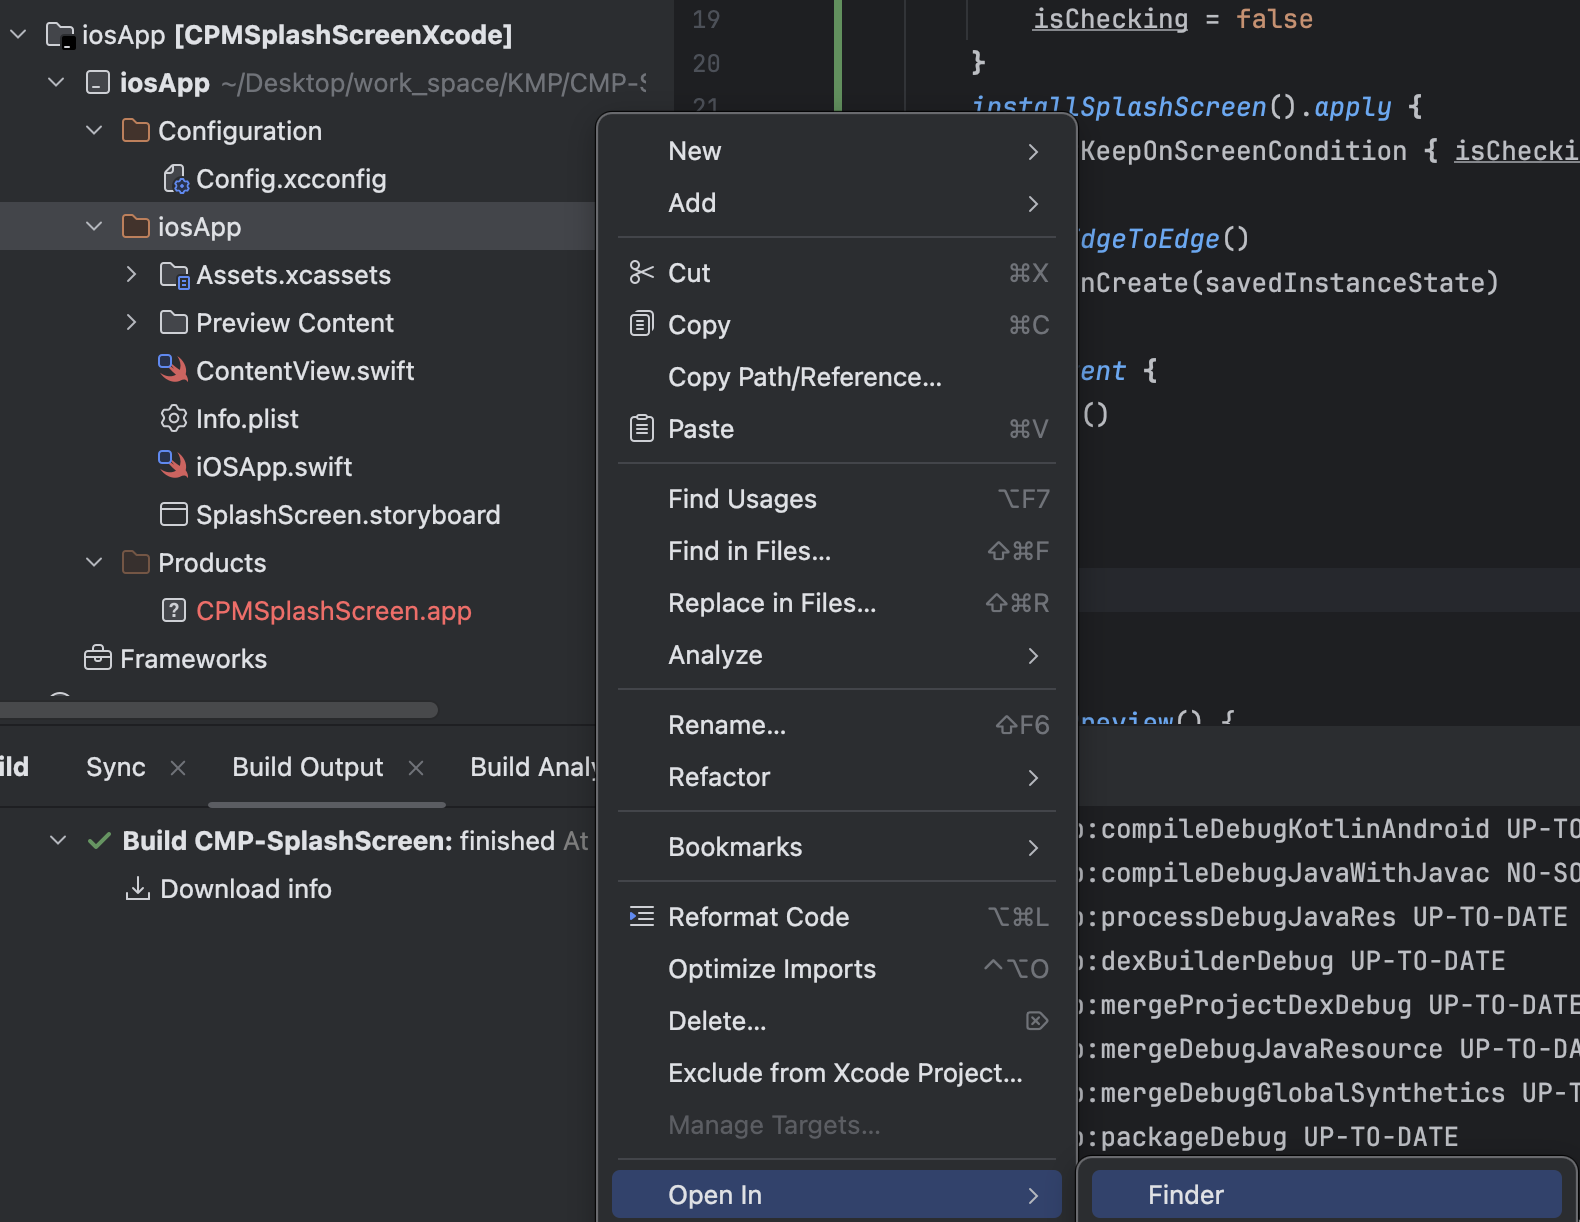Viewport: 1580px width, 1222px height.
Task: Switch to the Build Output tab
Action: tap(307, 767)
